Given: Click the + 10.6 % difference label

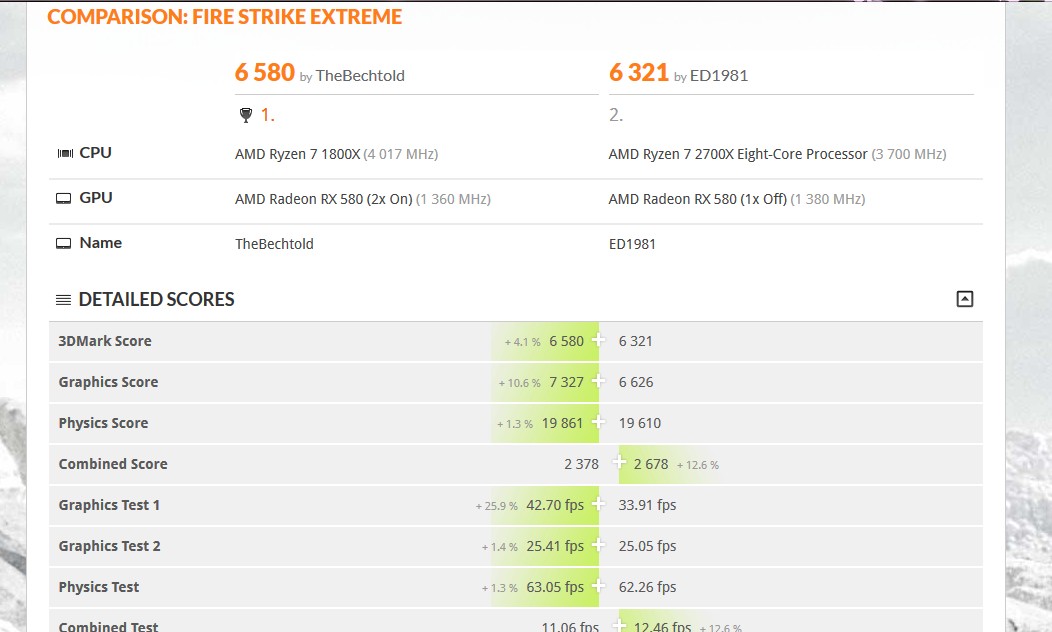Looking at the screenshot, I should coord(519,383).
